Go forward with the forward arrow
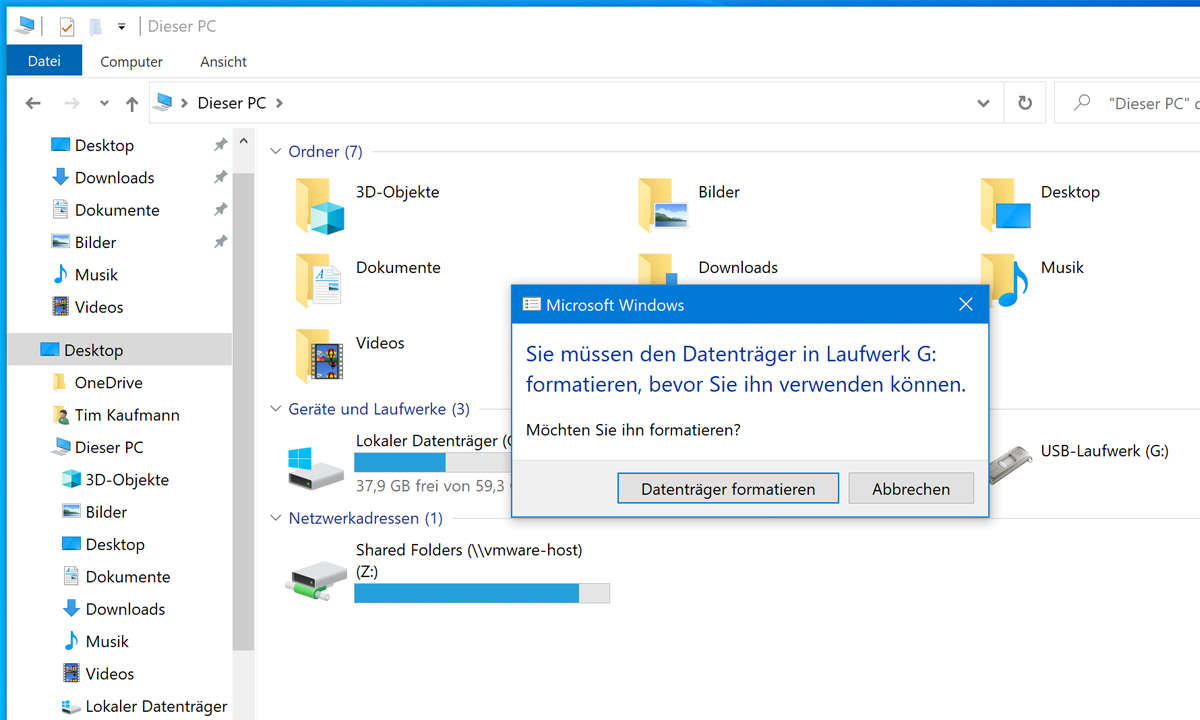Screen dimensions: 1200x720 (71, 103)
